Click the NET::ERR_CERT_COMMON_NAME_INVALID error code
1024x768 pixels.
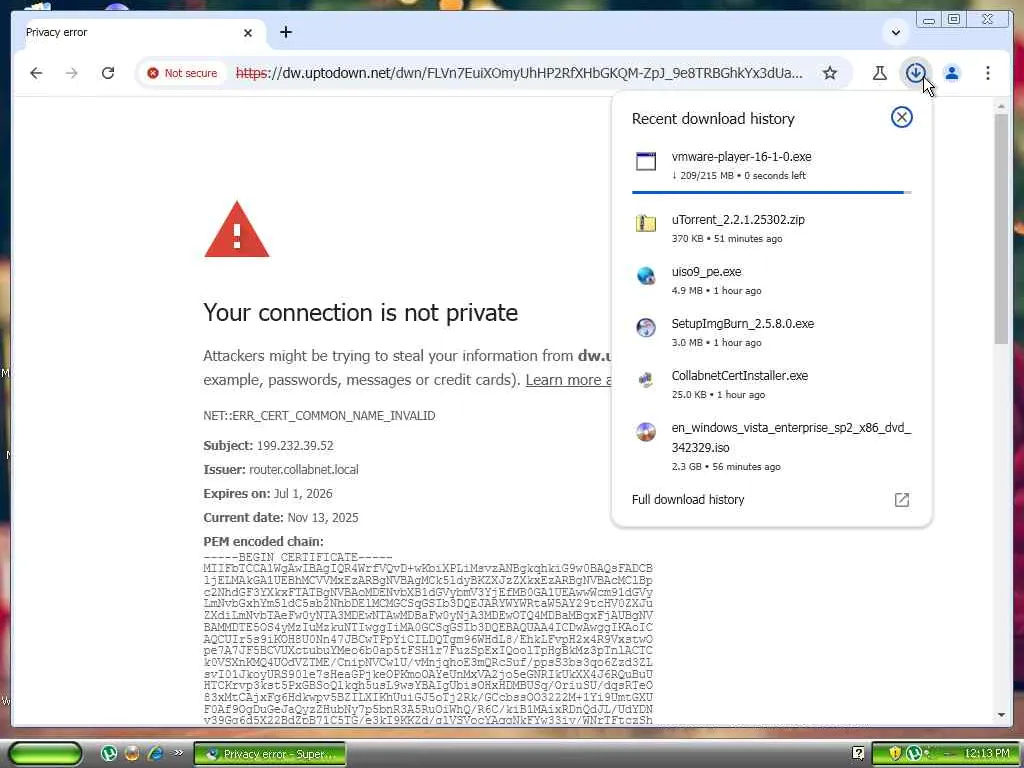(x=319, y=416)
